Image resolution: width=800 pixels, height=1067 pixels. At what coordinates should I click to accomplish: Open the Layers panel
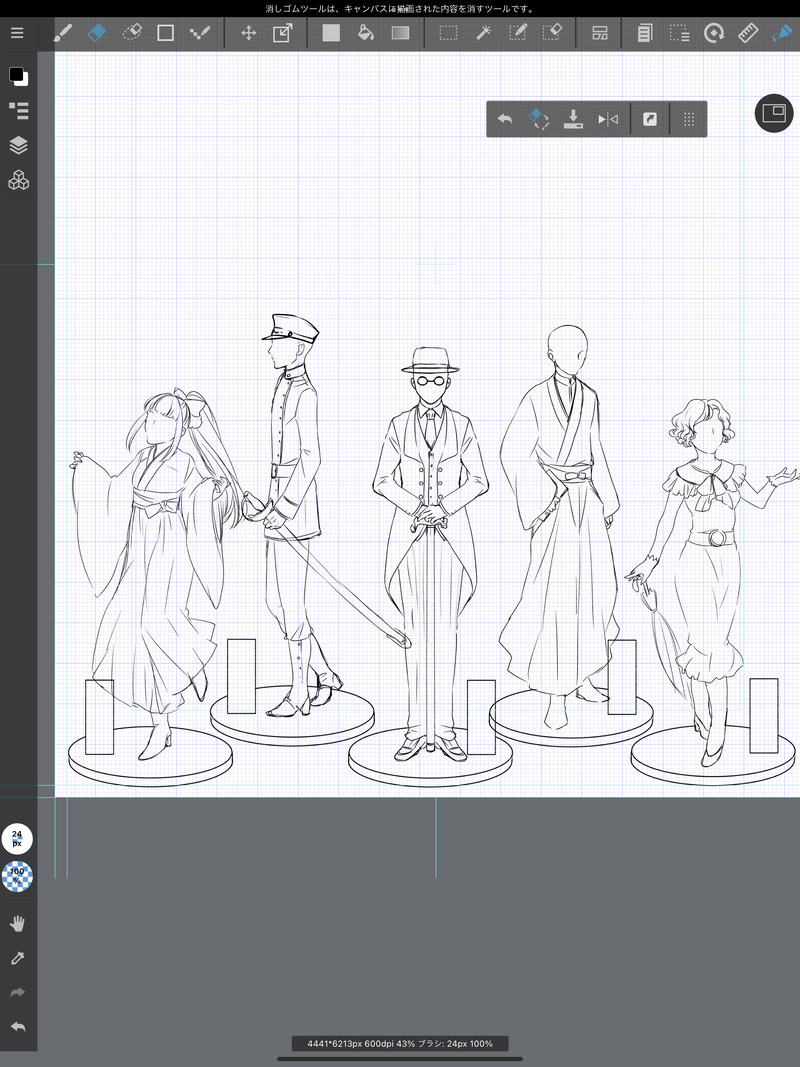pyautogui.click(x=18, y=145)
